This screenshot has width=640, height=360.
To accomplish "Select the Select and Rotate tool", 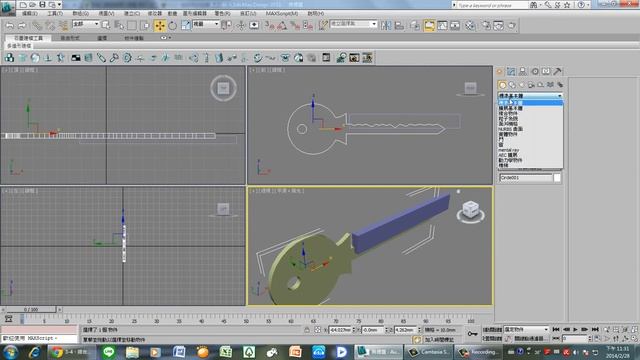I will pyautogui.click(x=173, y=26).
